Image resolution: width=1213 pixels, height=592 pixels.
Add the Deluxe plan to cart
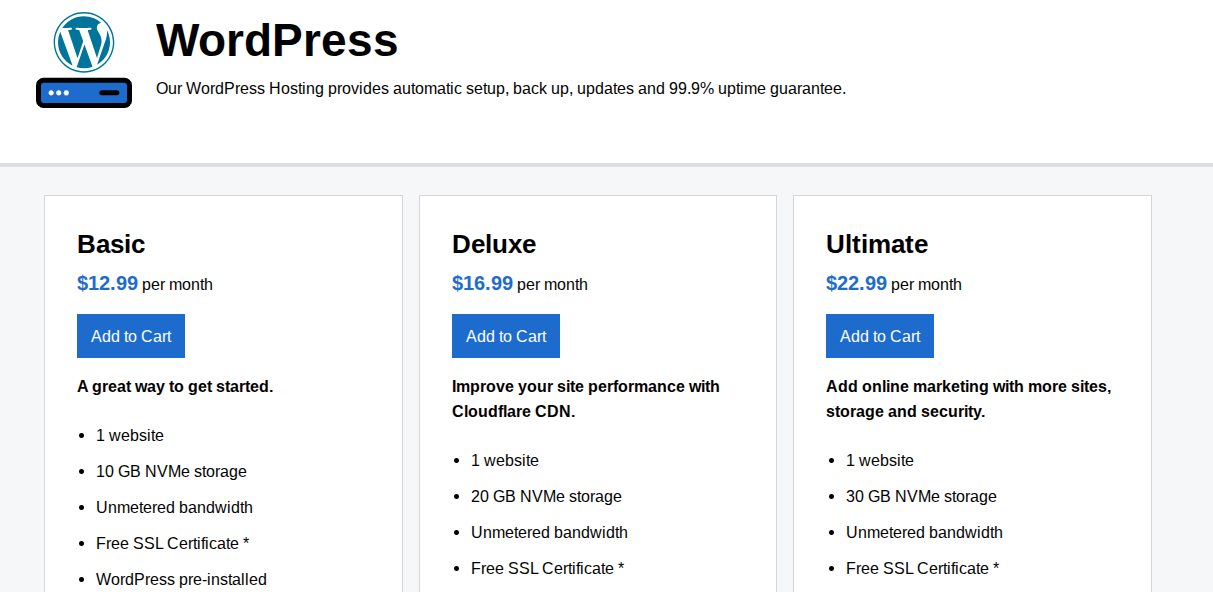coord(506,336)
